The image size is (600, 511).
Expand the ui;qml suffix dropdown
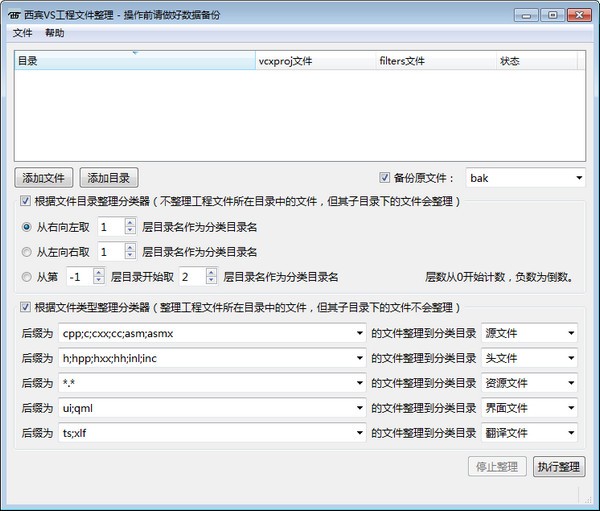point(358,408)
